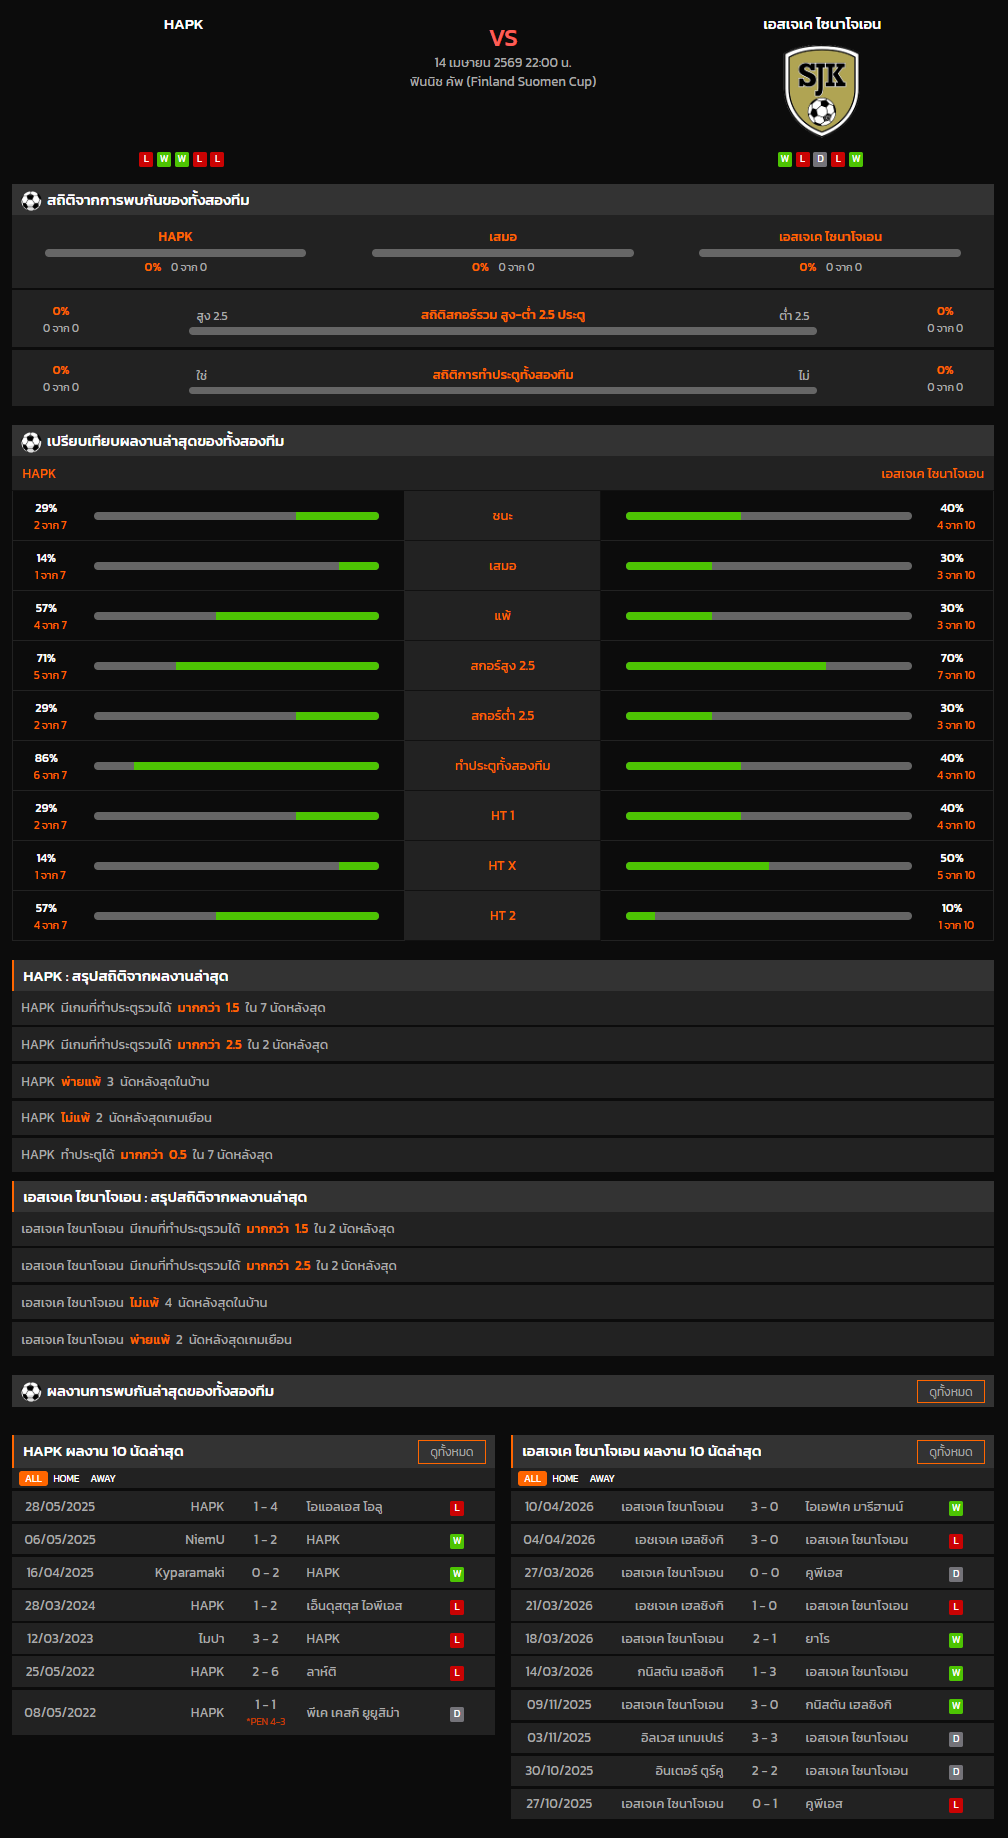Image resolution: width=1008 pixels, height=1838 pixels.
Task: Click the W result badge for 10/04/2026 match
Action: [x=955, y=1508]
